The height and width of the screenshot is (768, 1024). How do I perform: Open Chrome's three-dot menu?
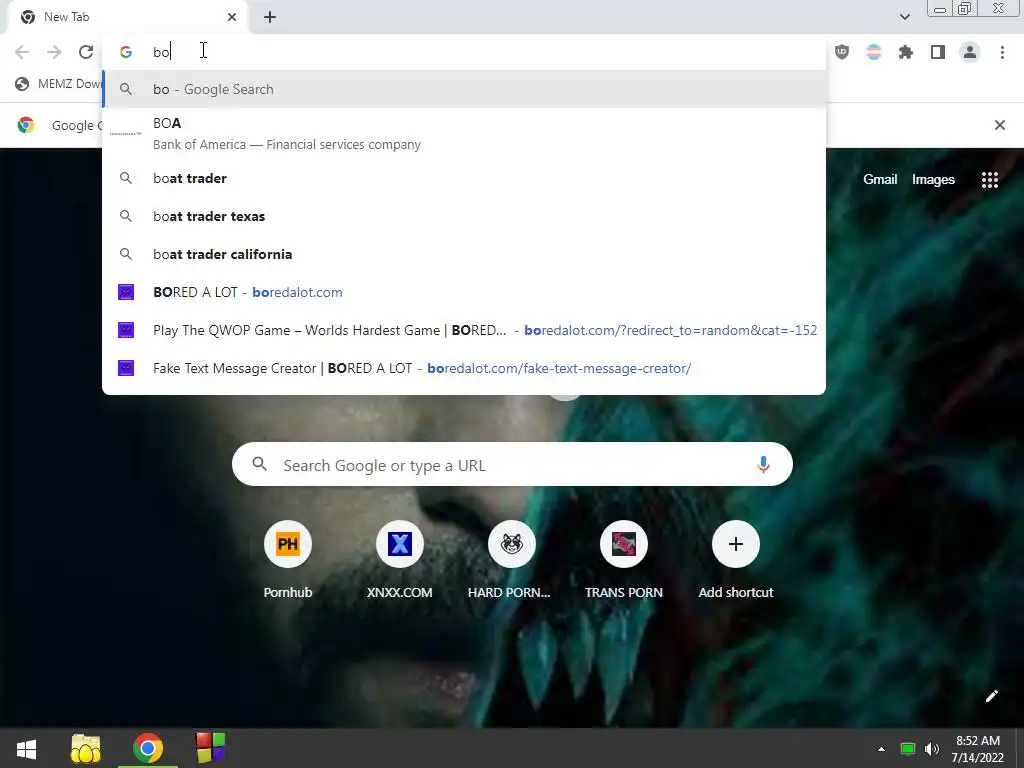(x=1002, y=52)
